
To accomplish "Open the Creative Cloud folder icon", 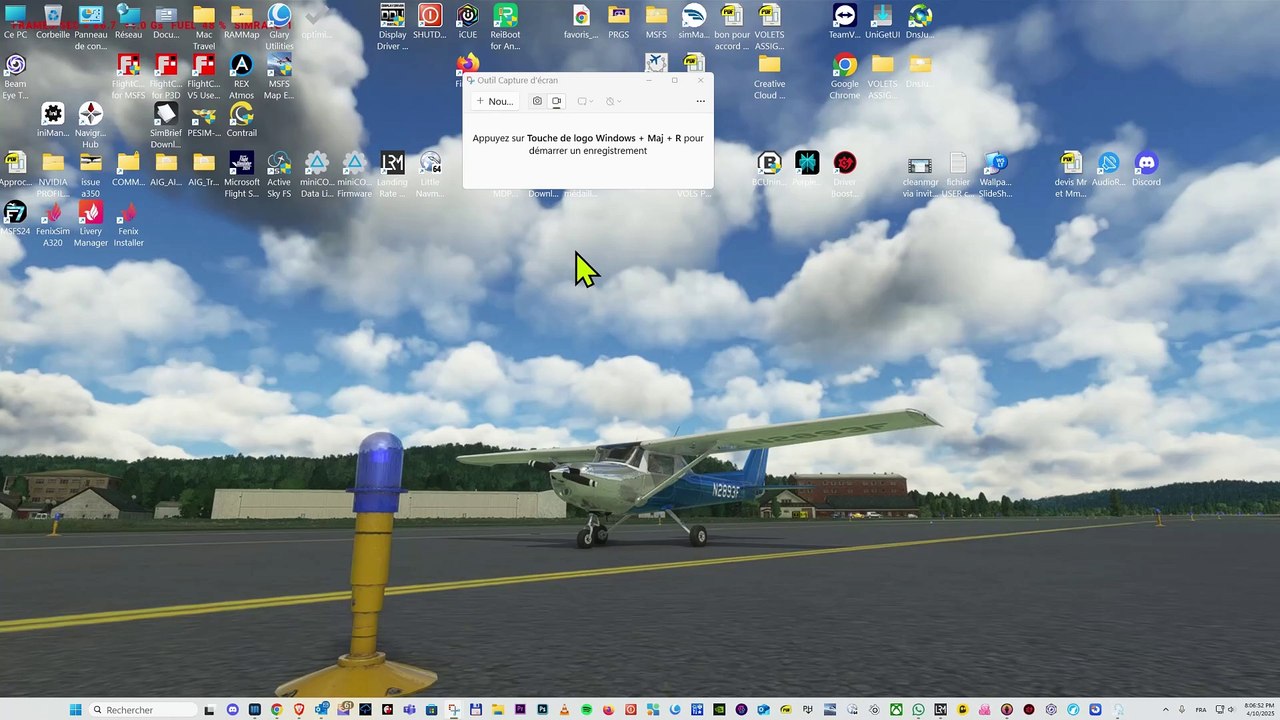I will (769, 77).
